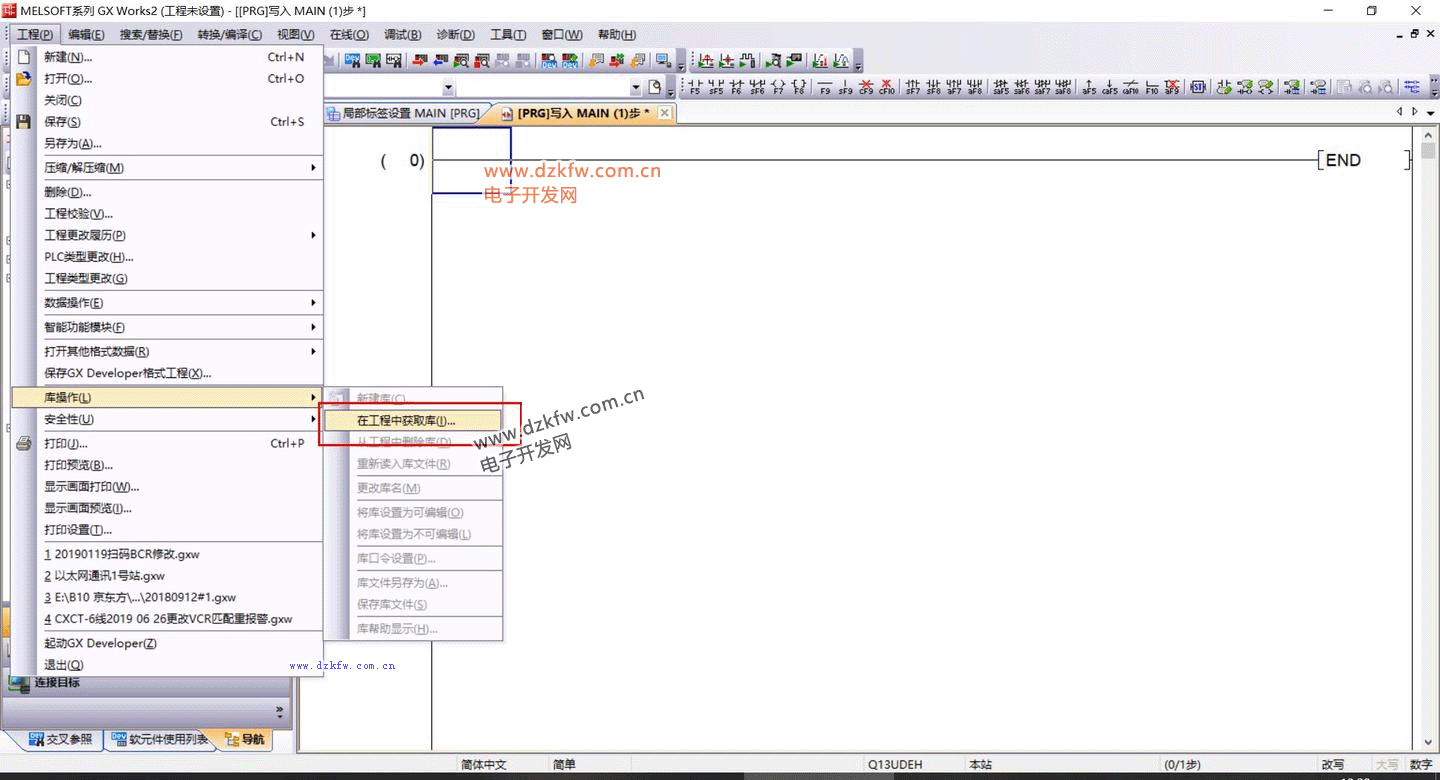Insert a coil with the F7 icon

(777, 87)
